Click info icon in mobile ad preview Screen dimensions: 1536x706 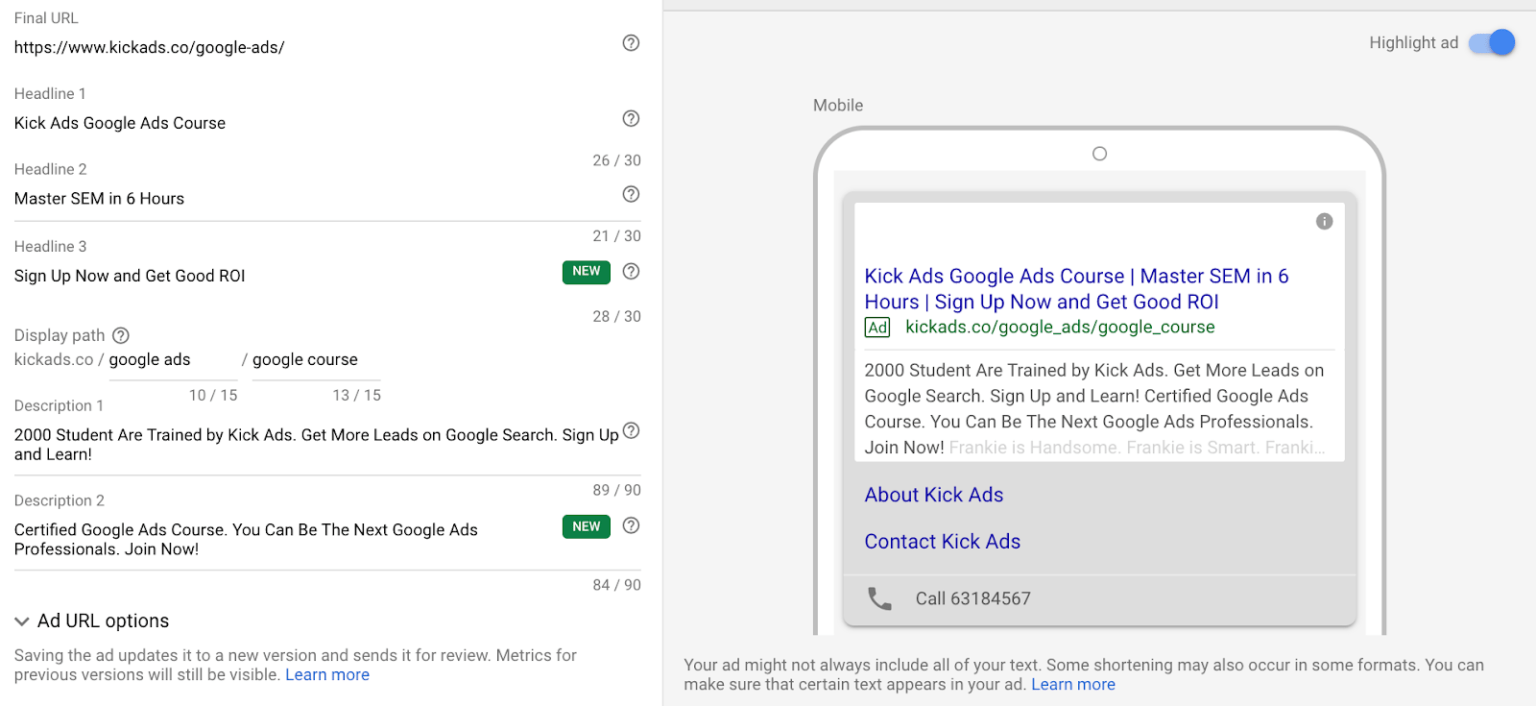tap(1324, 221)
